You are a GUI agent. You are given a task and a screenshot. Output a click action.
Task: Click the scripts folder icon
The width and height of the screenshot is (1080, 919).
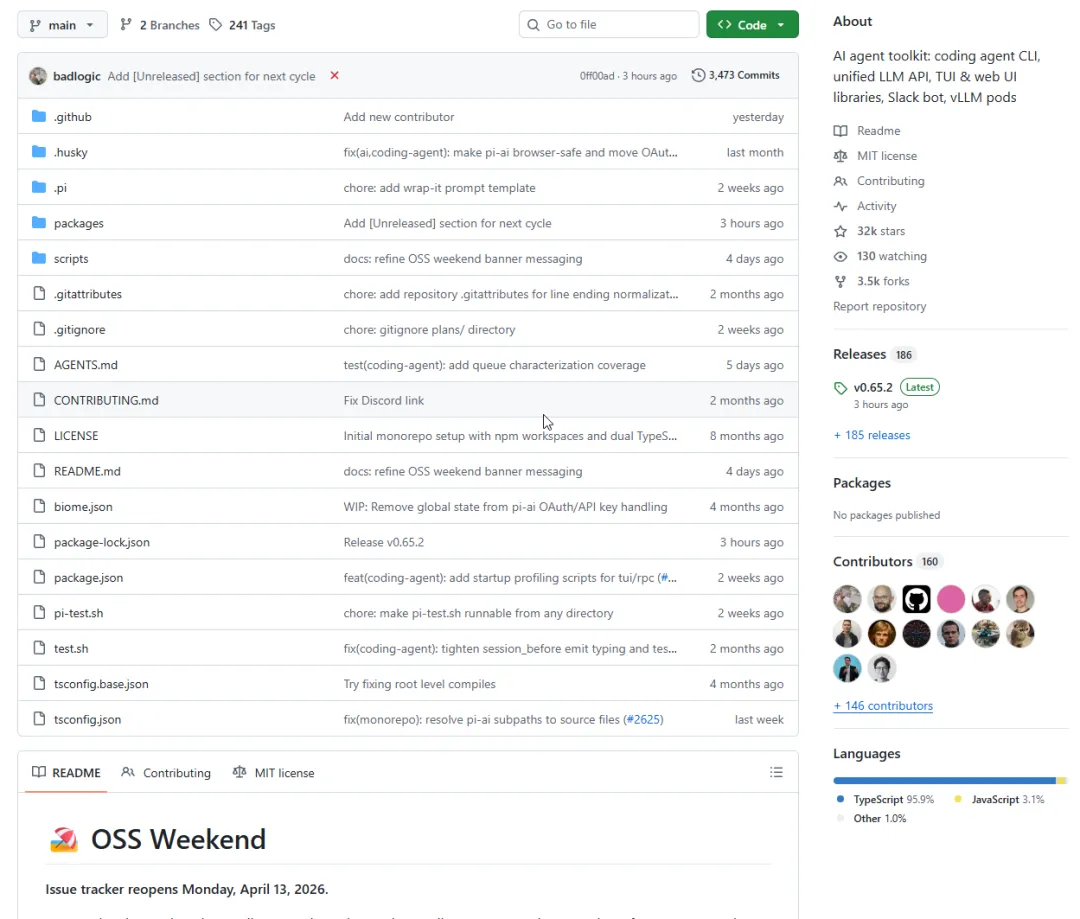[x=39, y=258]
